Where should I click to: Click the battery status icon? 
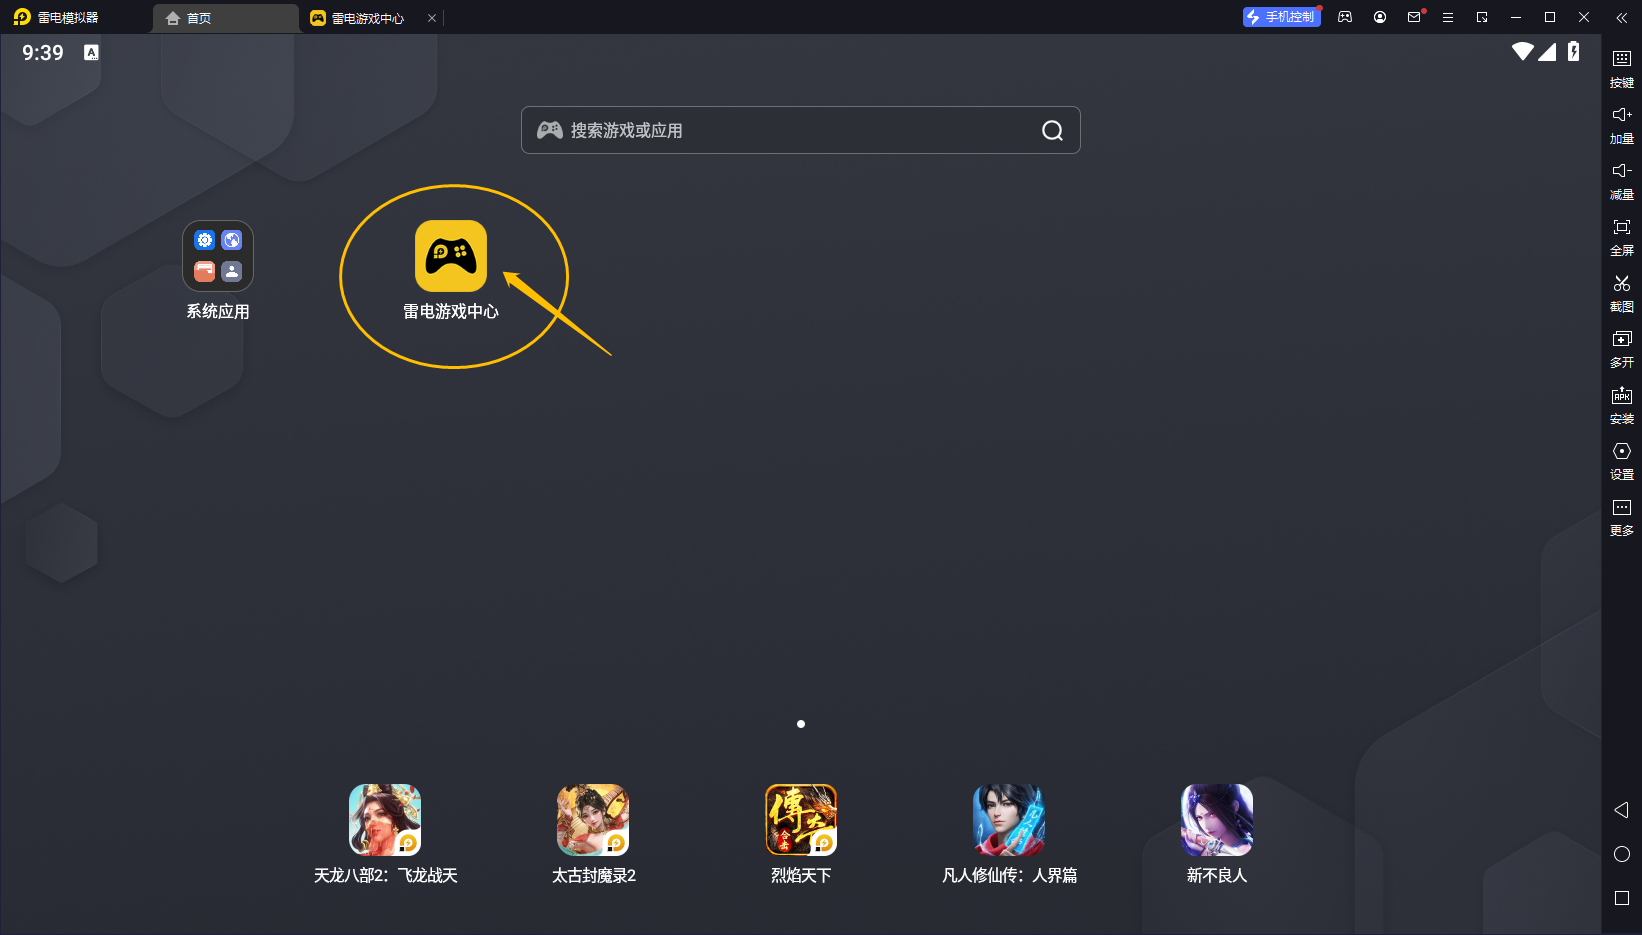[1574, 51]
